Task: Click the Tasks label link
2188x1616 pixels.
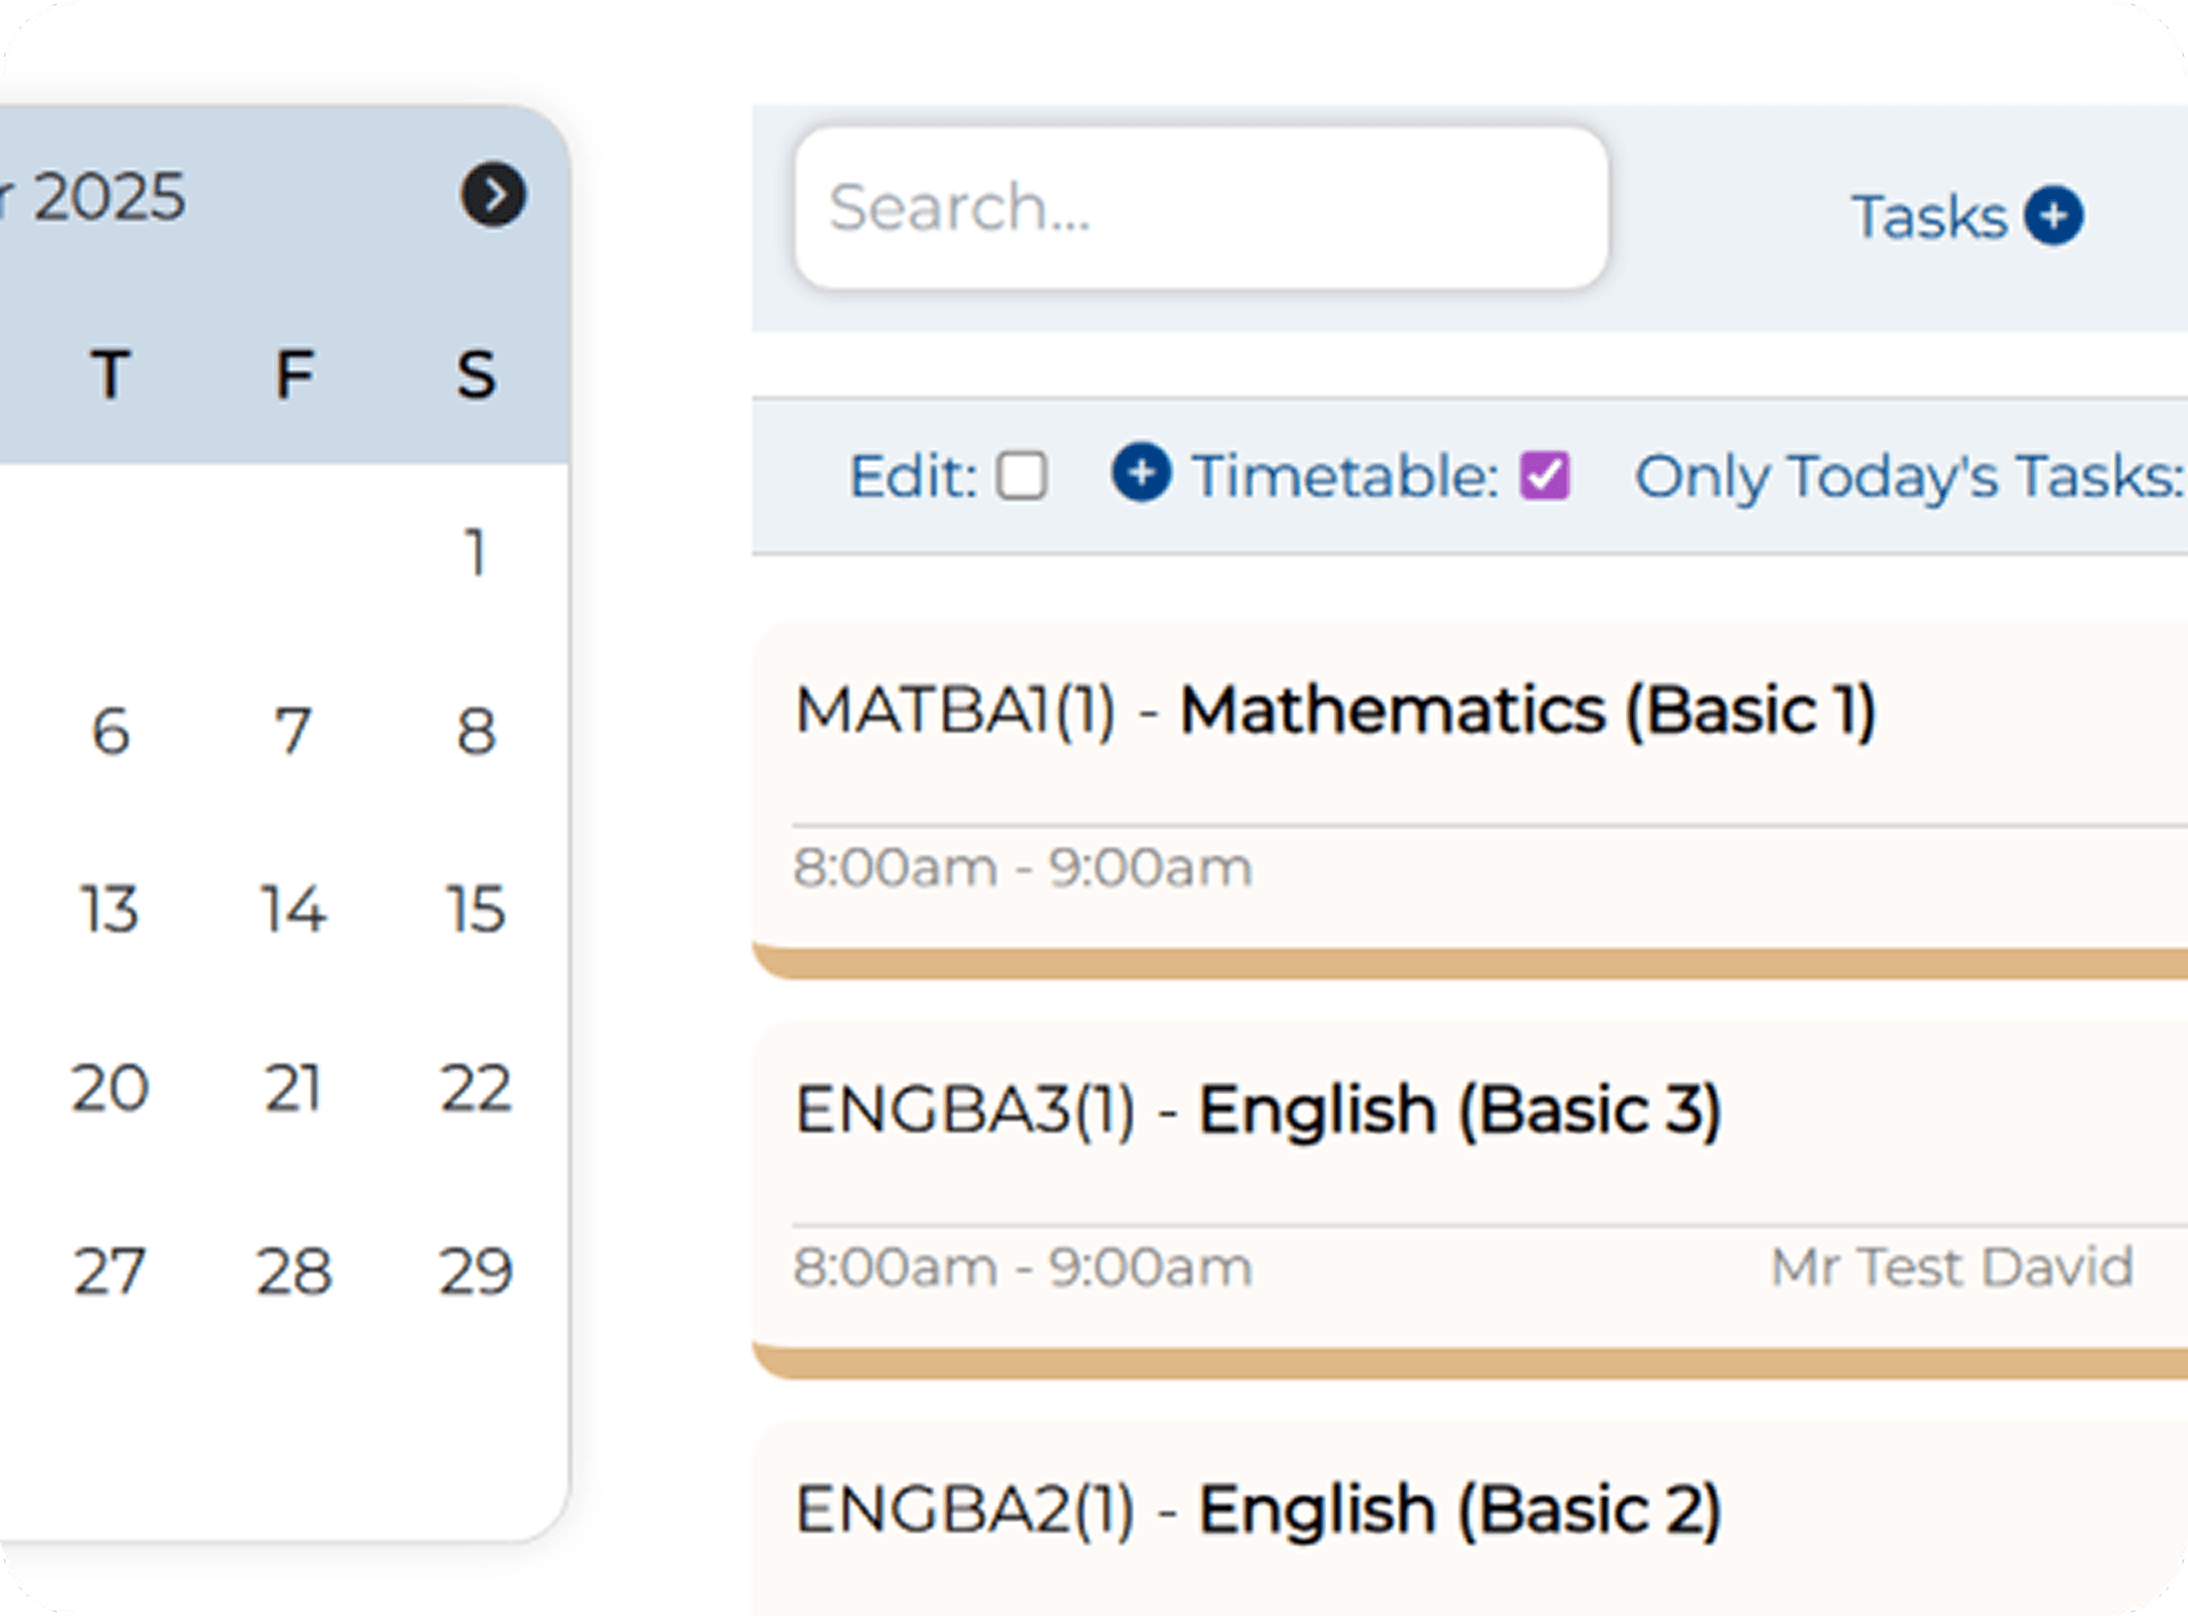Action: tap(1930, 217)
